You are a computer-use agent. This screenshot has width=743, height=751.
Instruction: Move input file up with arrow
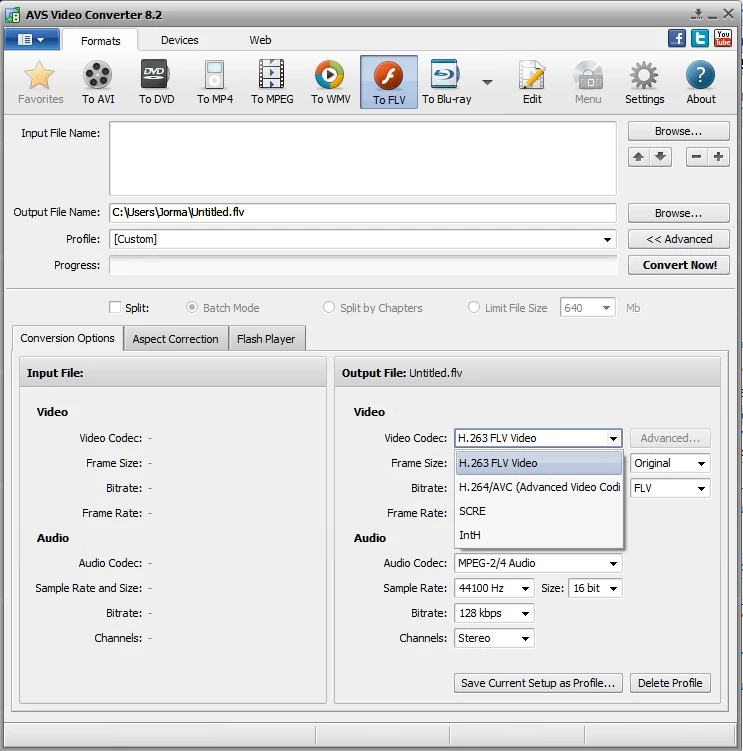(x=639, y=157)
